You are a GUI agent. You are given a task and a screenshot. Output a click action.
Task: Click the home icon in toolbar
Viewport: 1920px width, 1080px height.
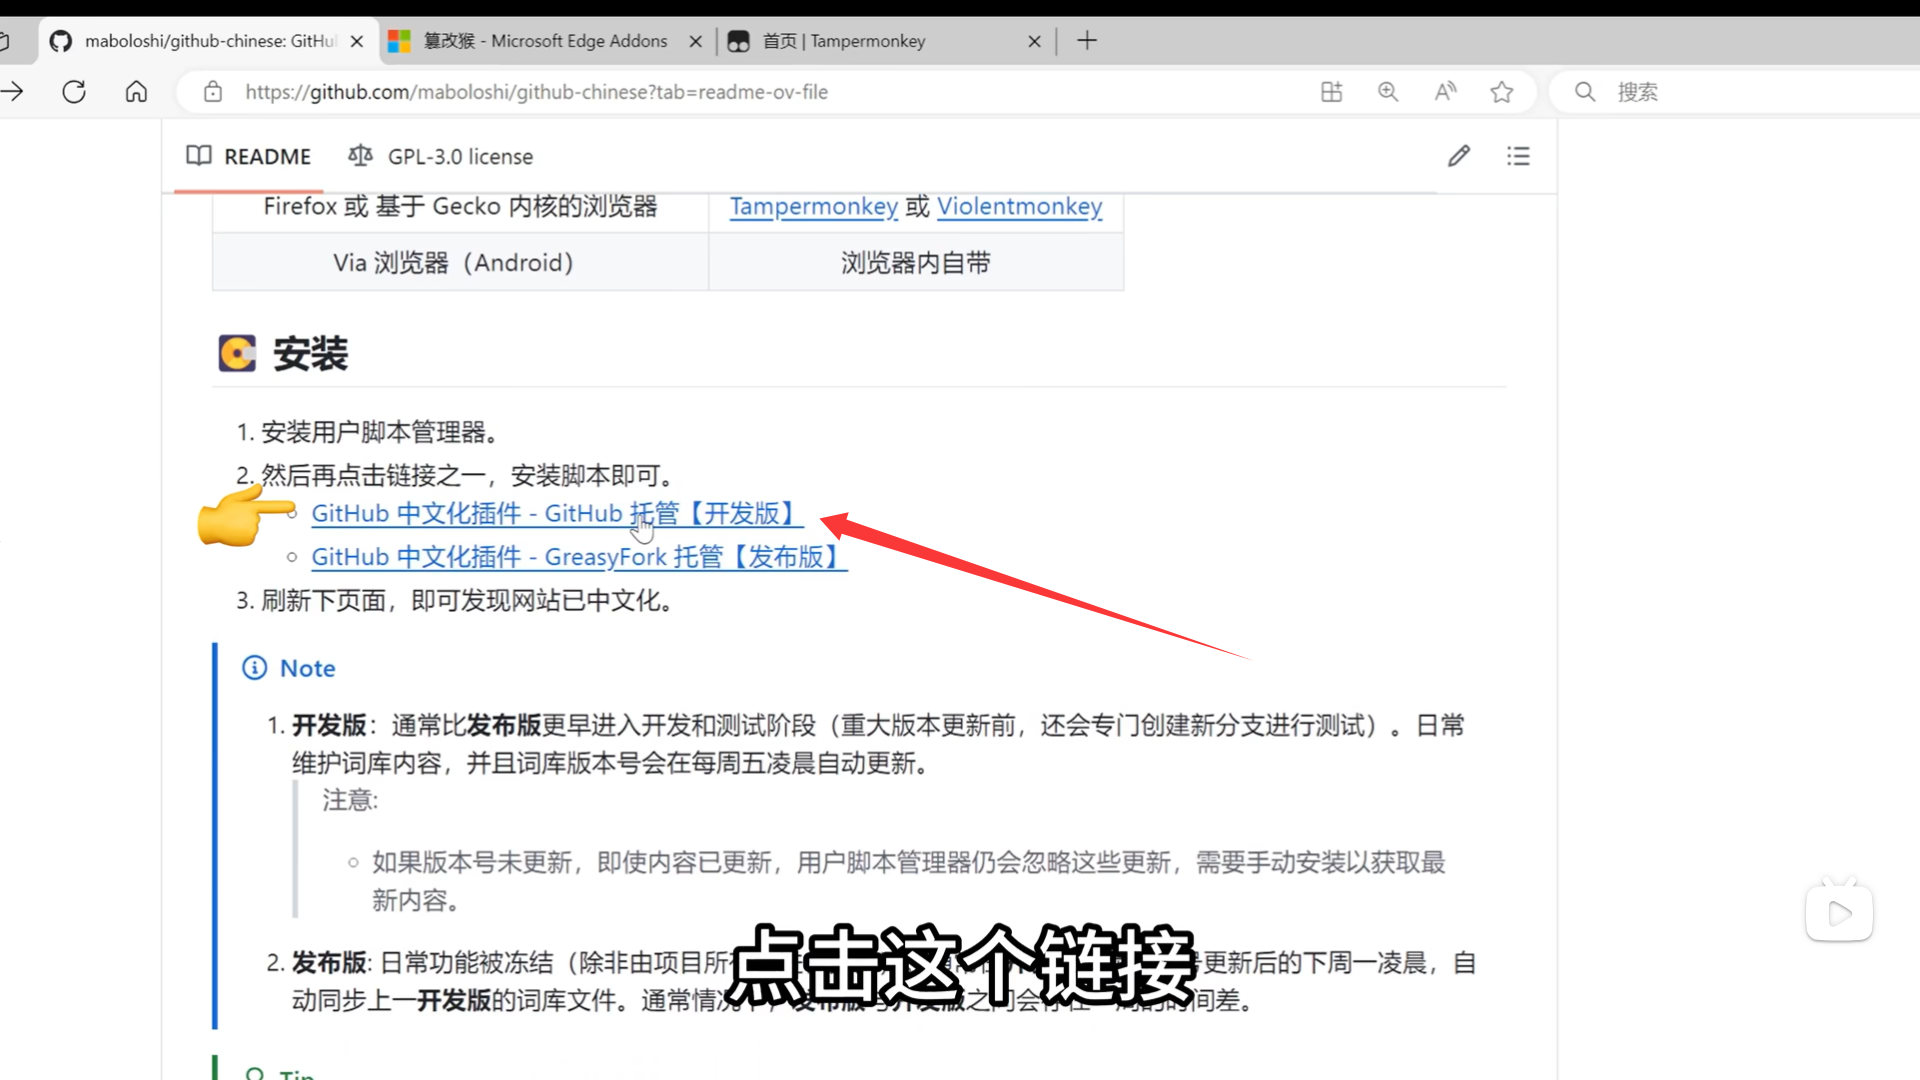136,92
